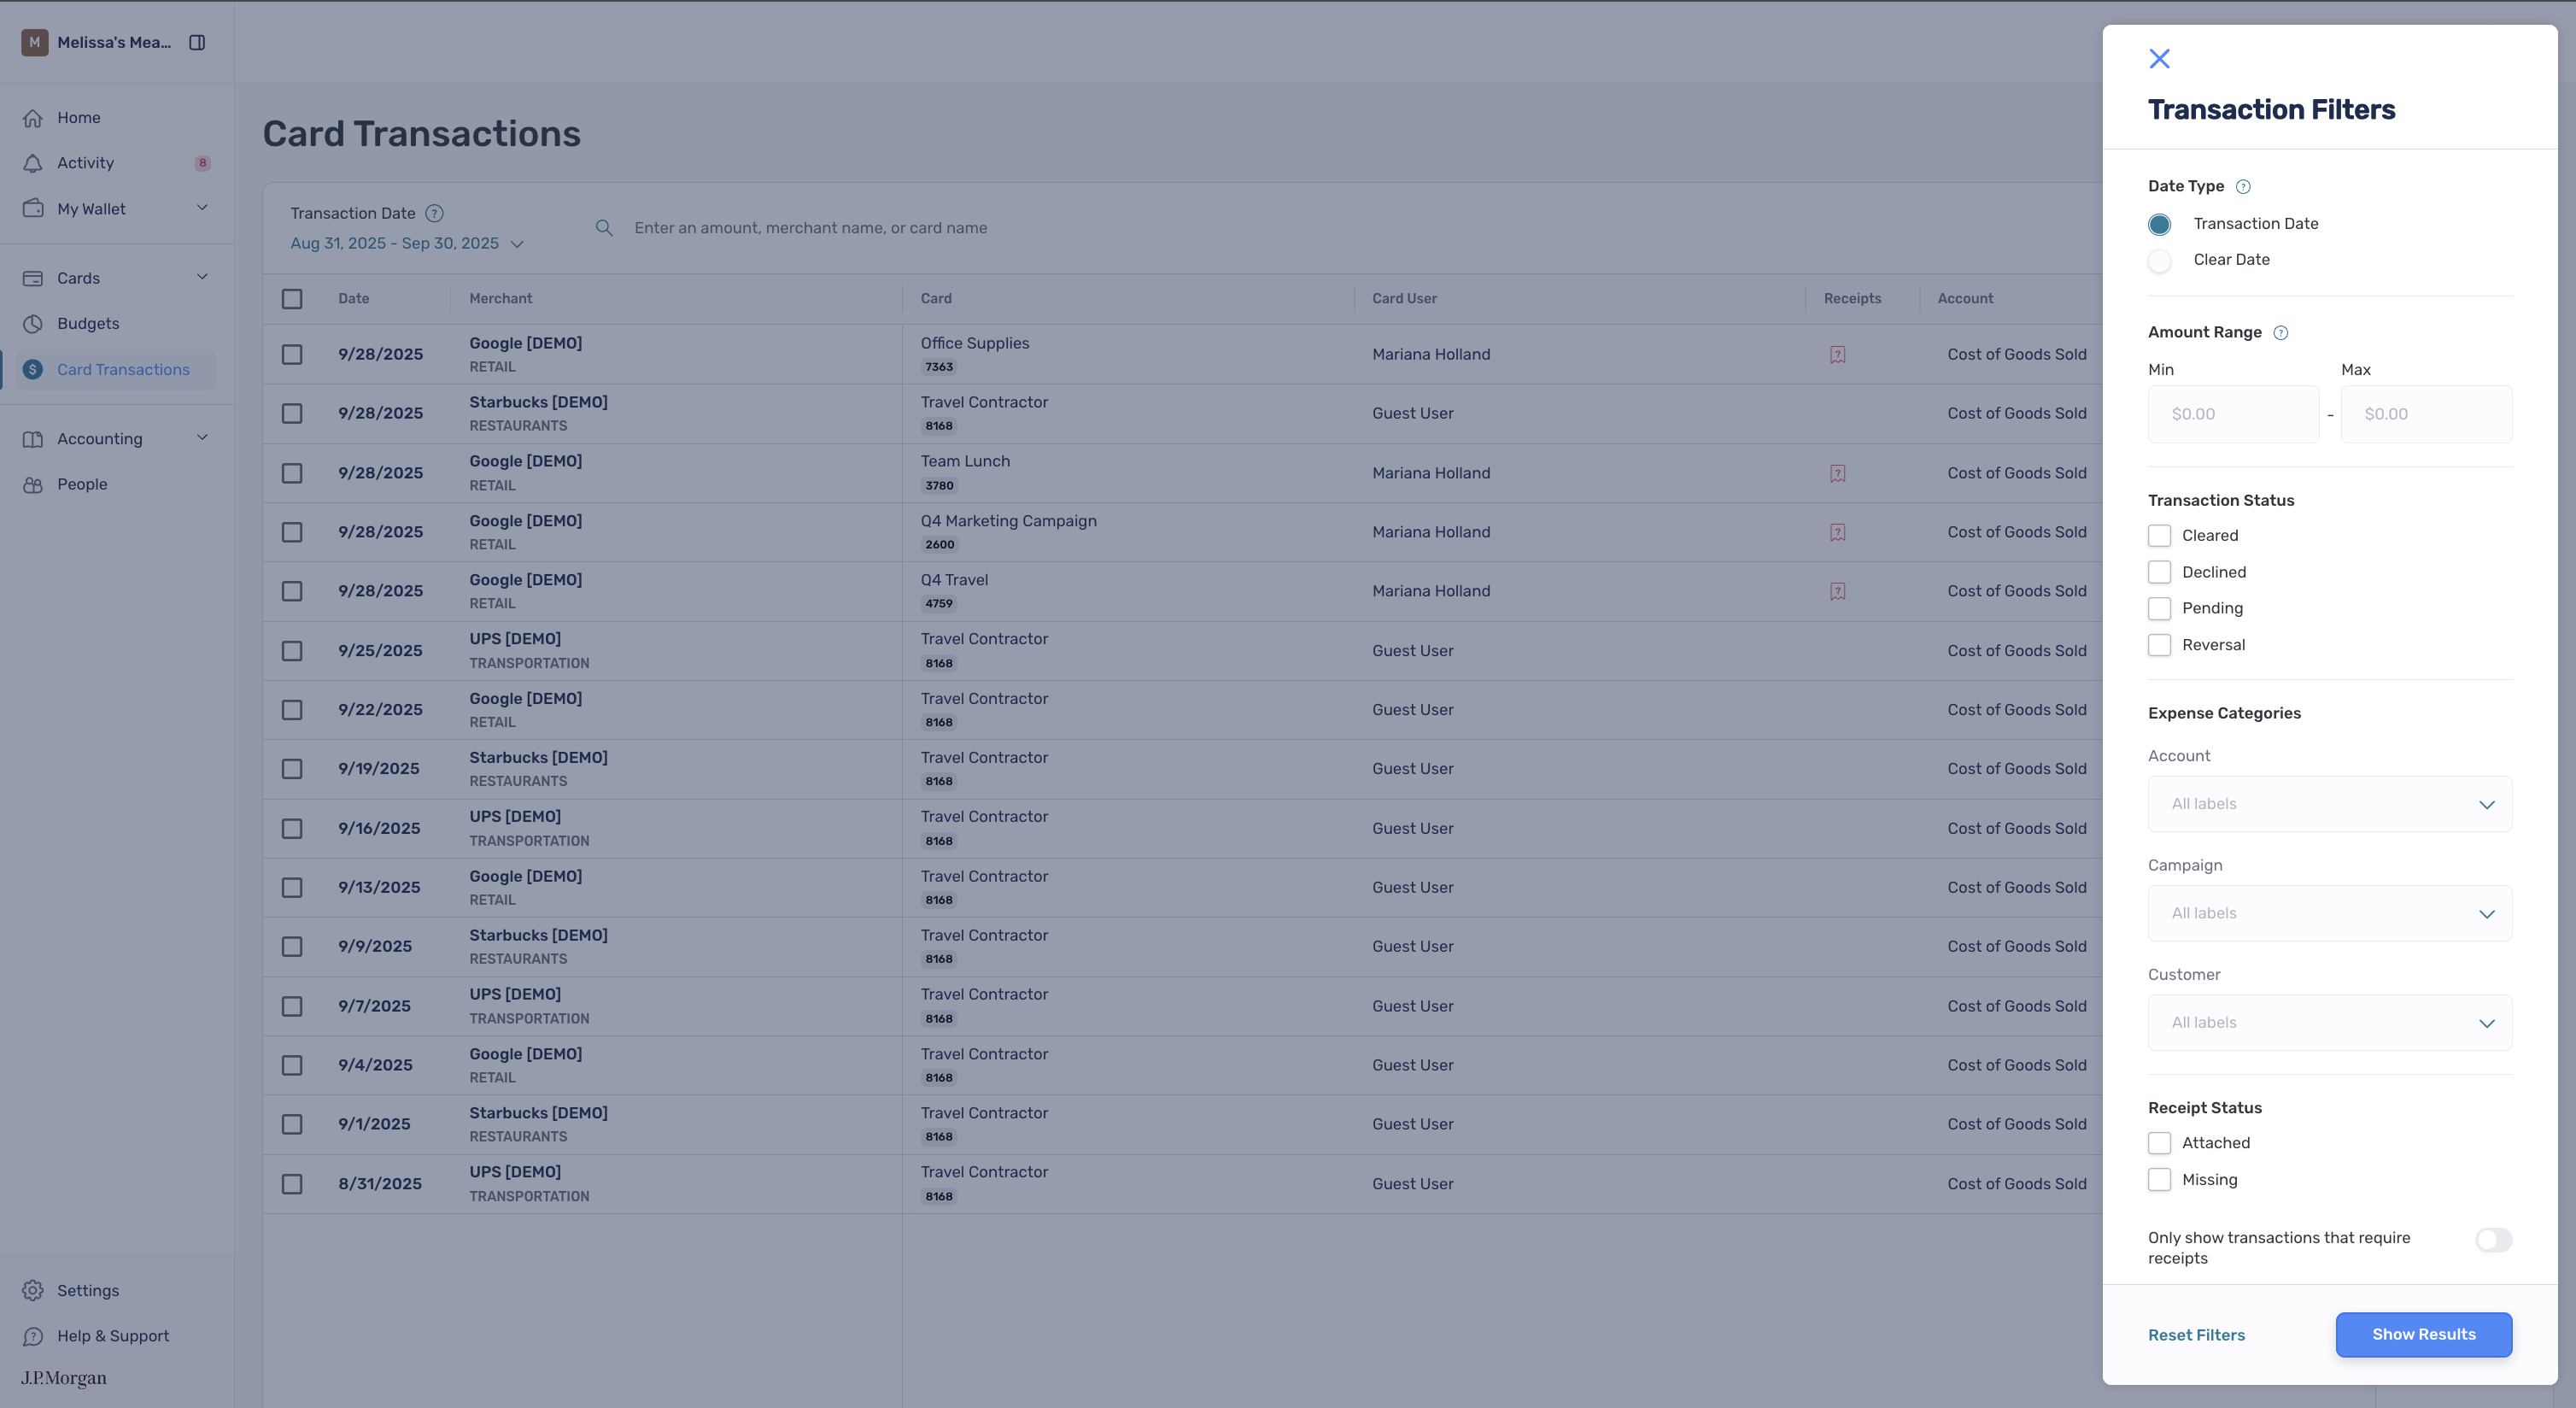The height and width of the screenshot is (1408, 2576).
Task: Open the Customer labels dropdown
Action: 2329,1022
